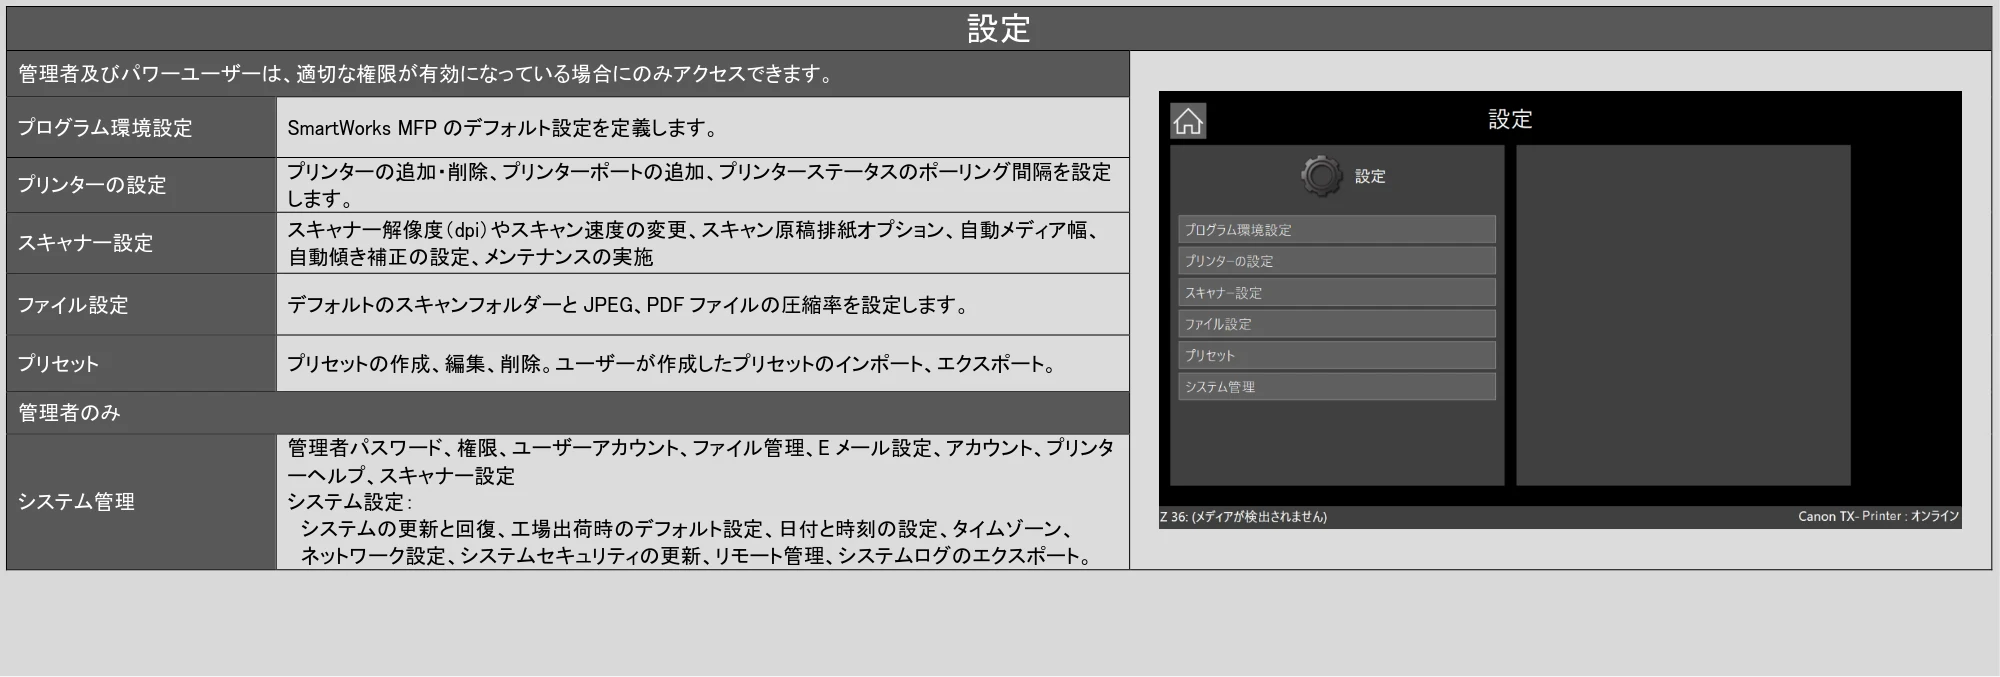Select スキャナー設定 in the settings list
Screen dimensions: 2000x677
pos(1337,292)
